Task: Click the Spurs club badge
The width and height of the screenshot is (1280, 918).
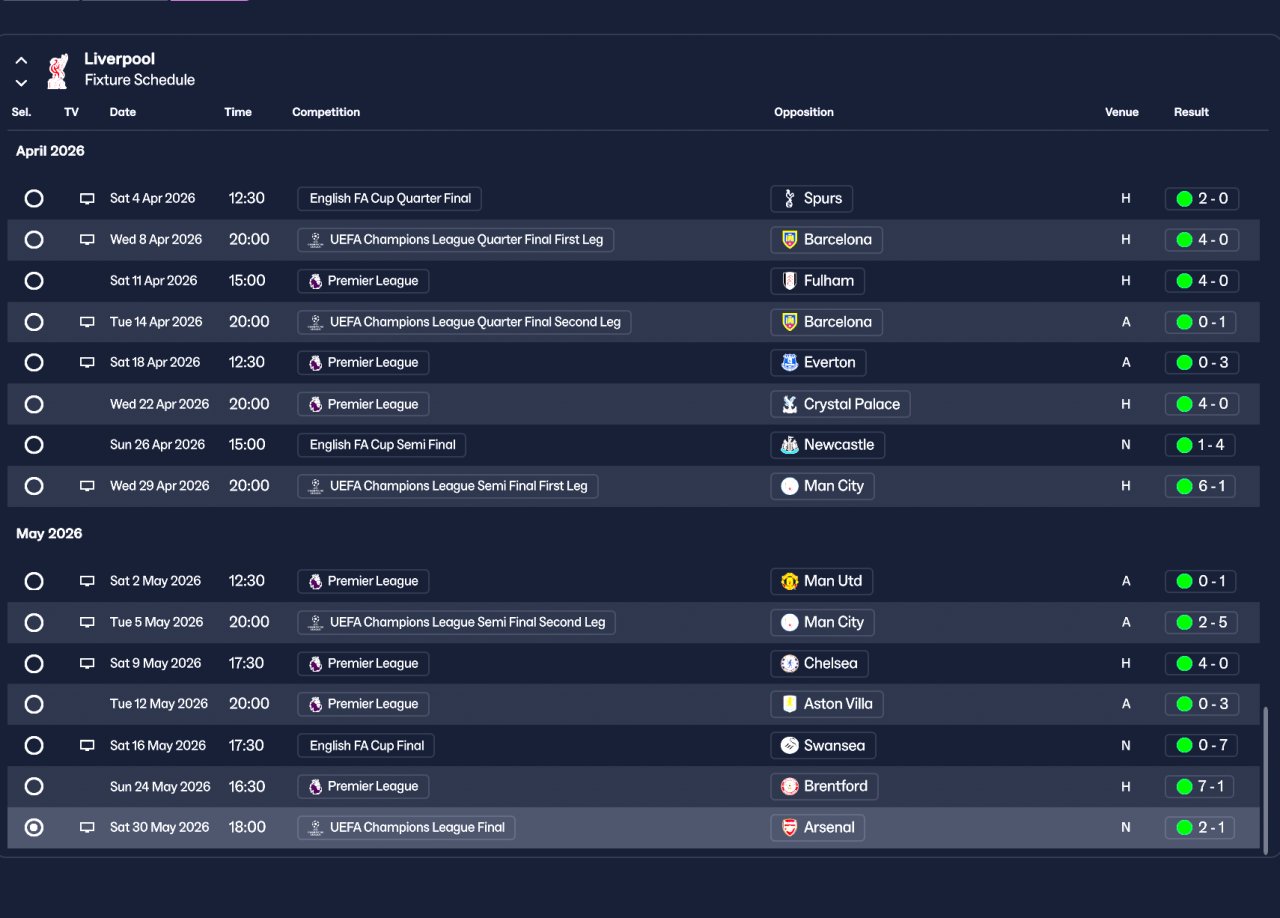Action: tap(790, 199)
